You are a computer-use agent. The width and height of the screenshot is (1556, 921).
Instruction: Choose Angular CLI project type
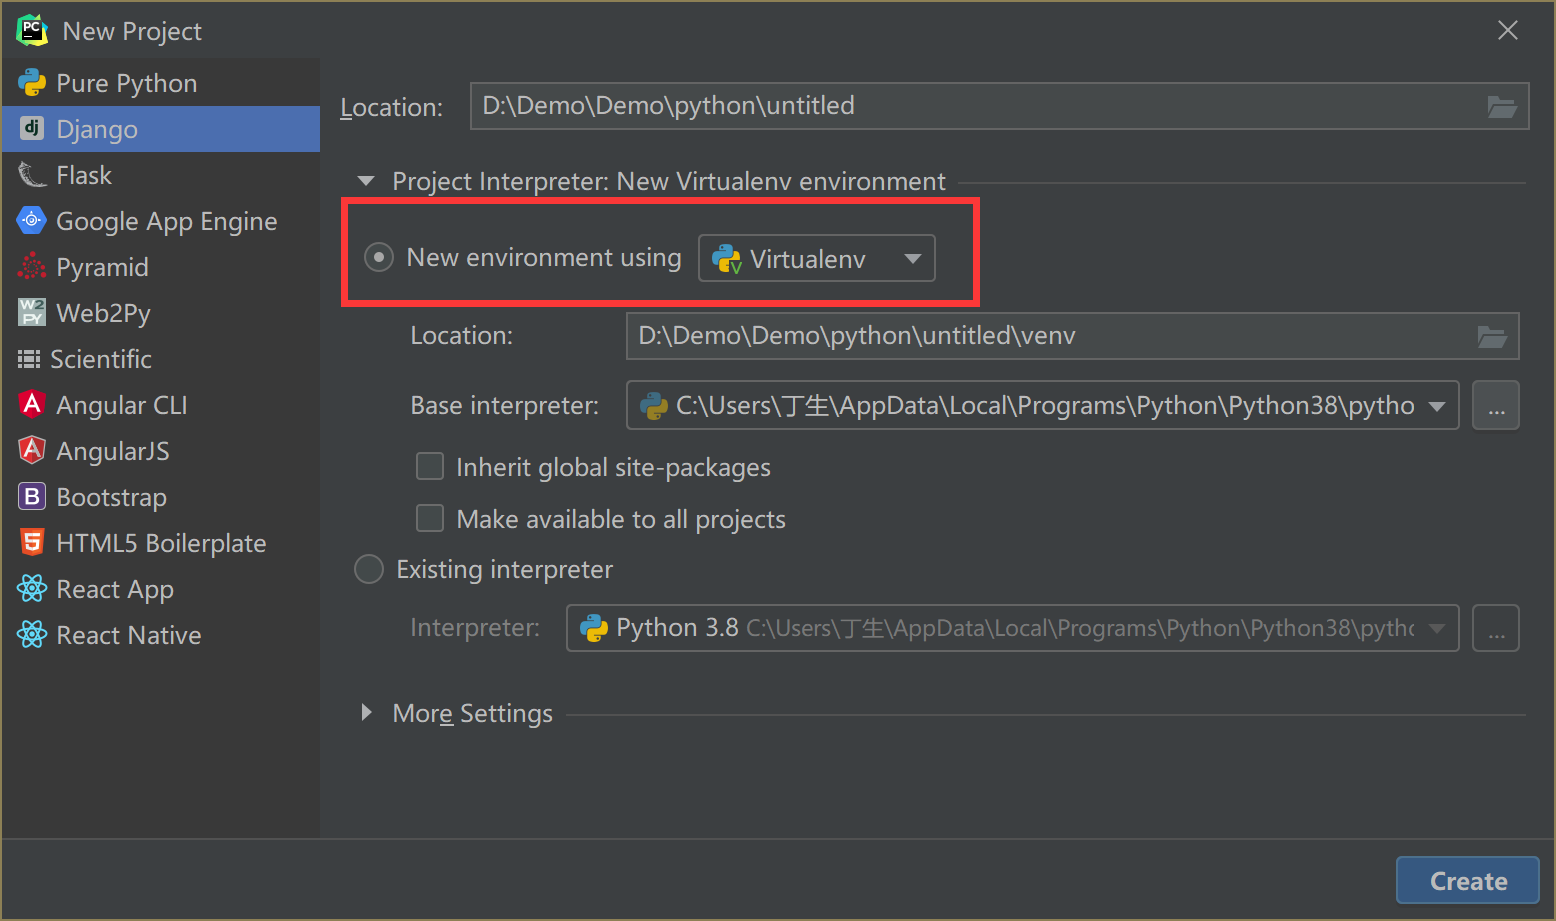[161, 405]
